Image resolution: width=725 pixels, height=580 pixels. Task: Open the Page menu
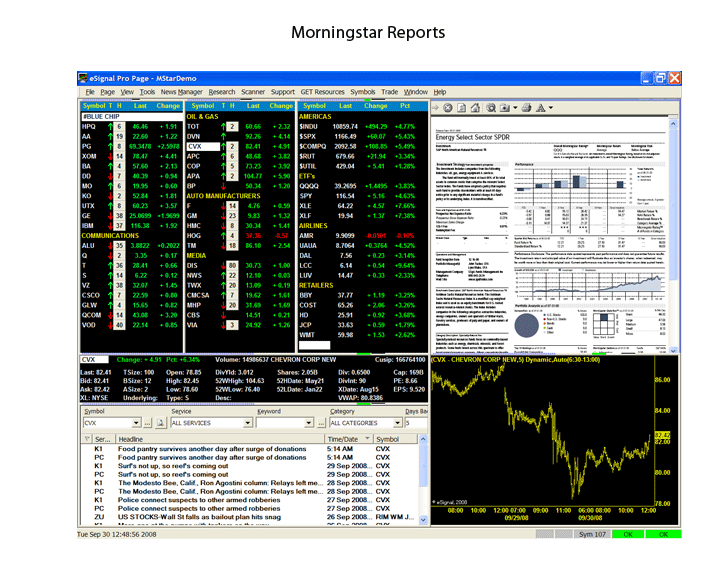pyautogui.click(x=108, y=92)
